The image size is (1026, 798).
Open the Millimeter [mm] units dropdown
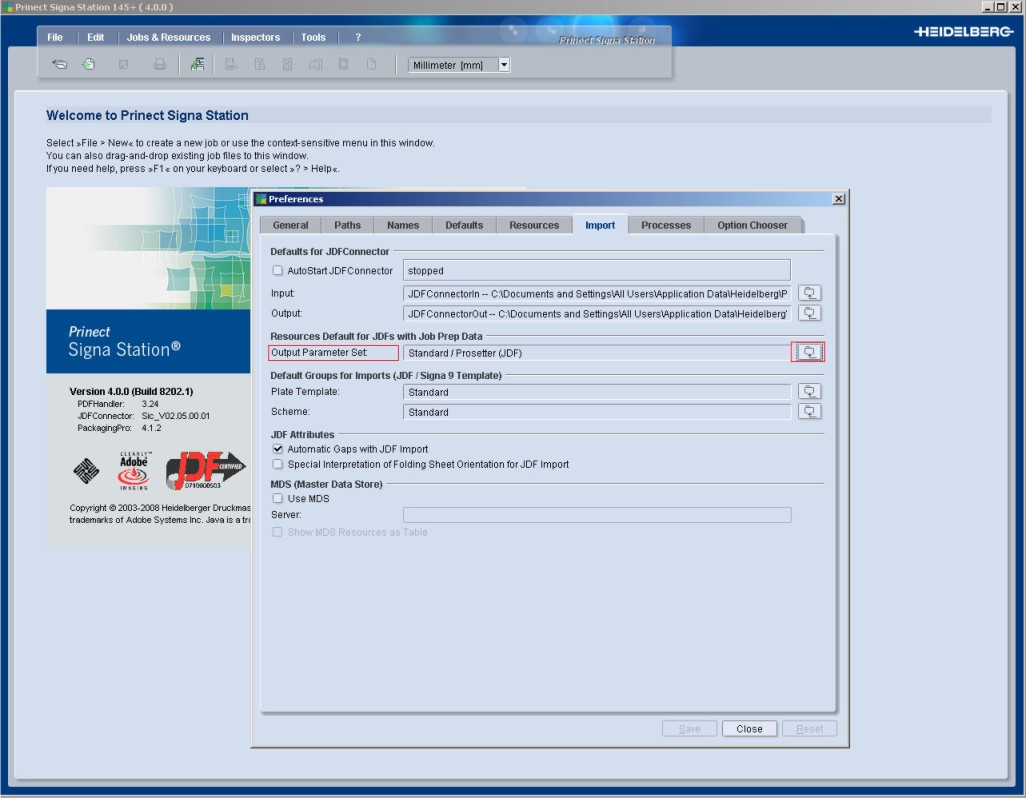(x=504, y=65)
